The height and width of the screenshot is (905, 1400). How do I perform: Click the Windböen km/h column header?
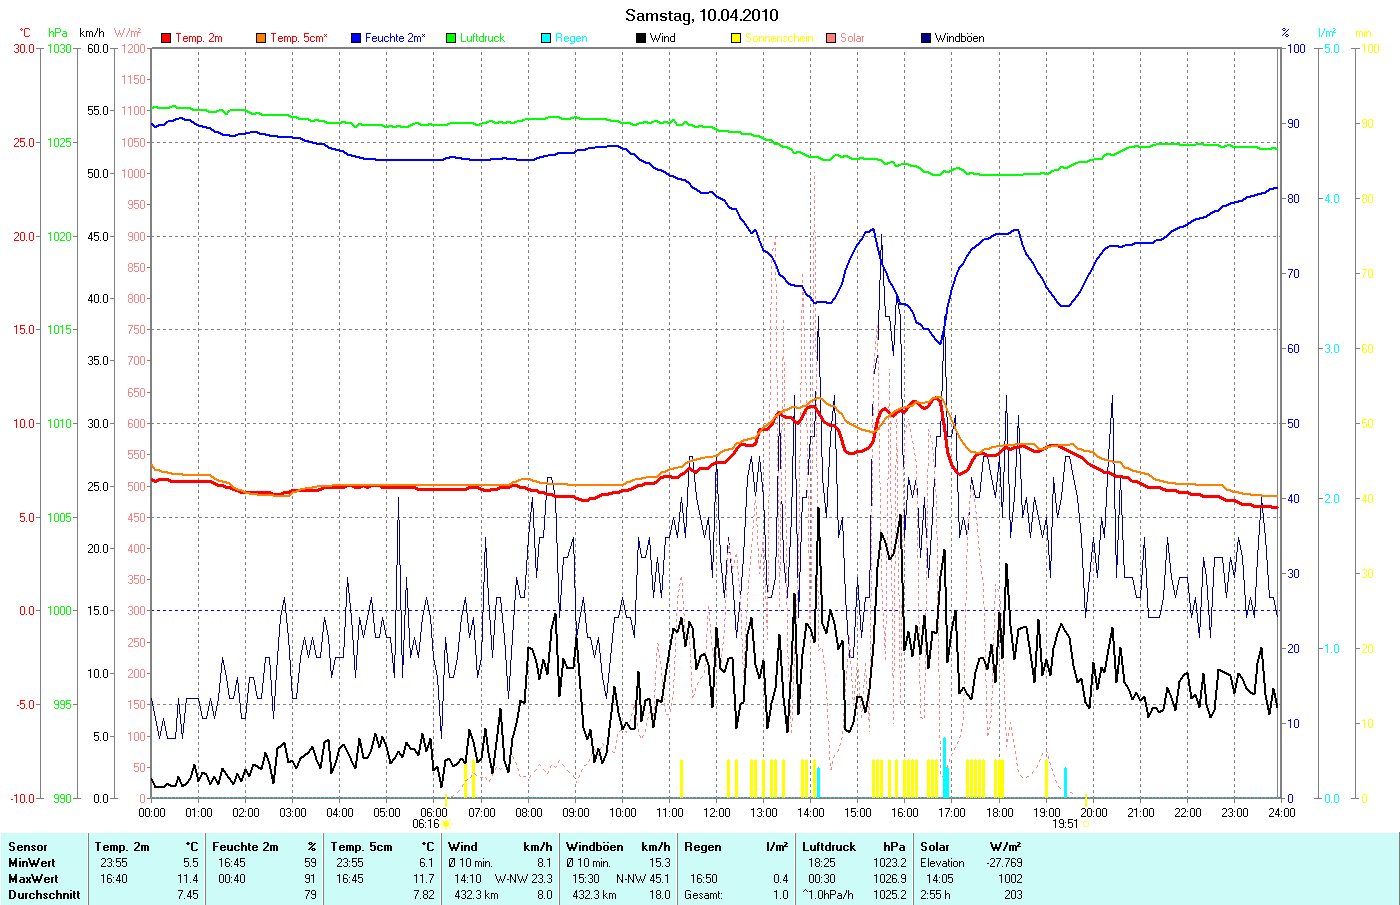pyautogui.click(x=617, y=847)
